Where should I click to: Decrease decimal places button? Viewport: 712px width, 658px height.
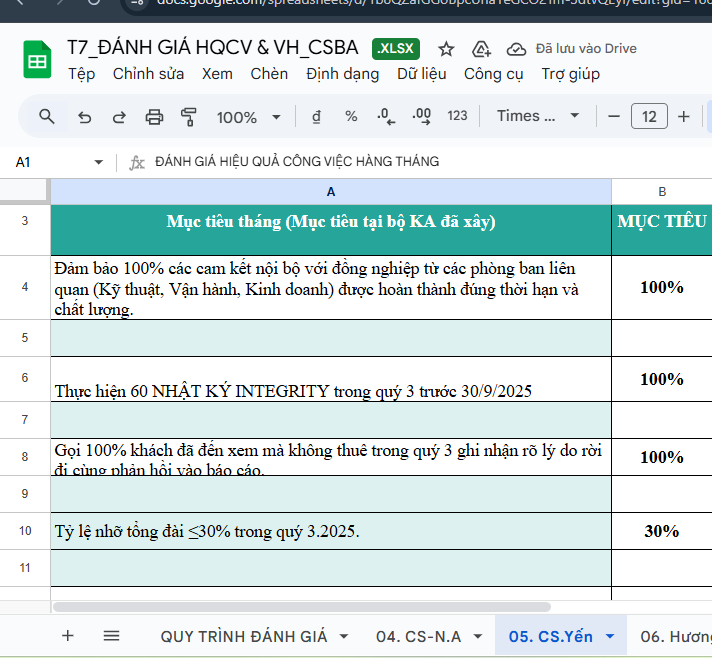click(x=385, y=116)
